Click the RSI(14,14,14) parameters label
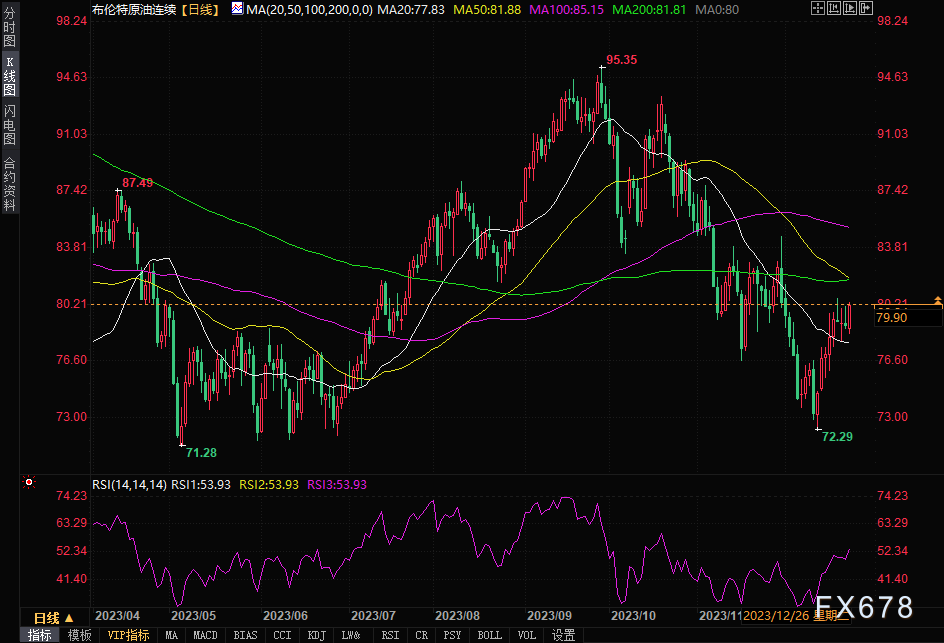The height and width of the screenshot is (643, 944). (129, 485)
